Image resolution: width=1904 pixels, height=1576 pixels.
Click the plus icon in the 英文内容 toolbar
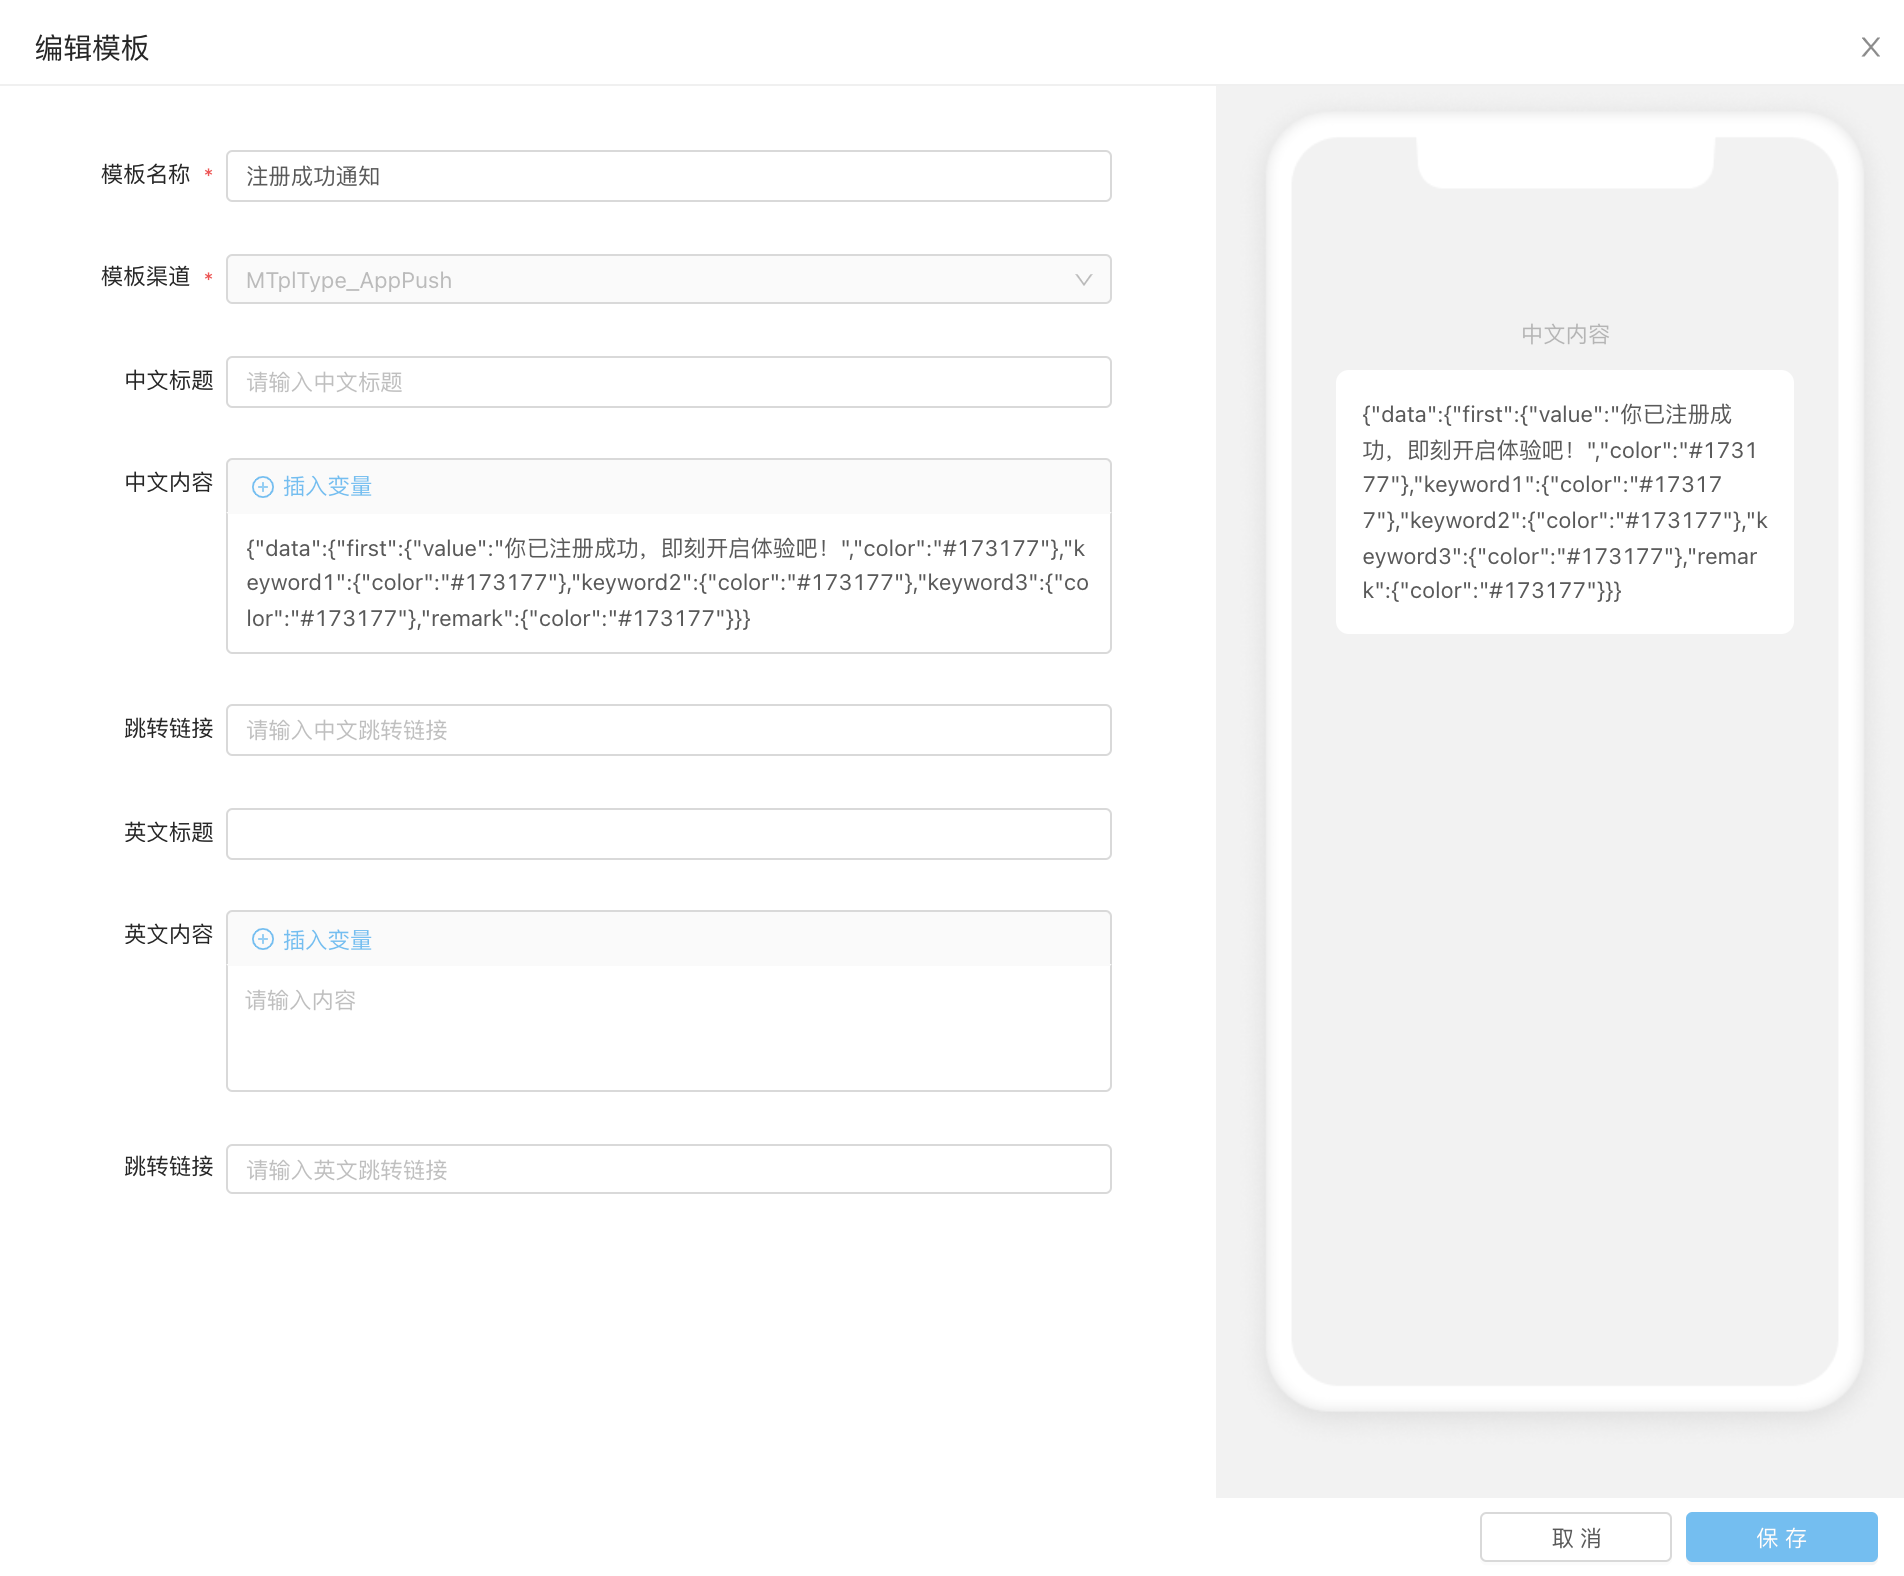tap(262, 940)
